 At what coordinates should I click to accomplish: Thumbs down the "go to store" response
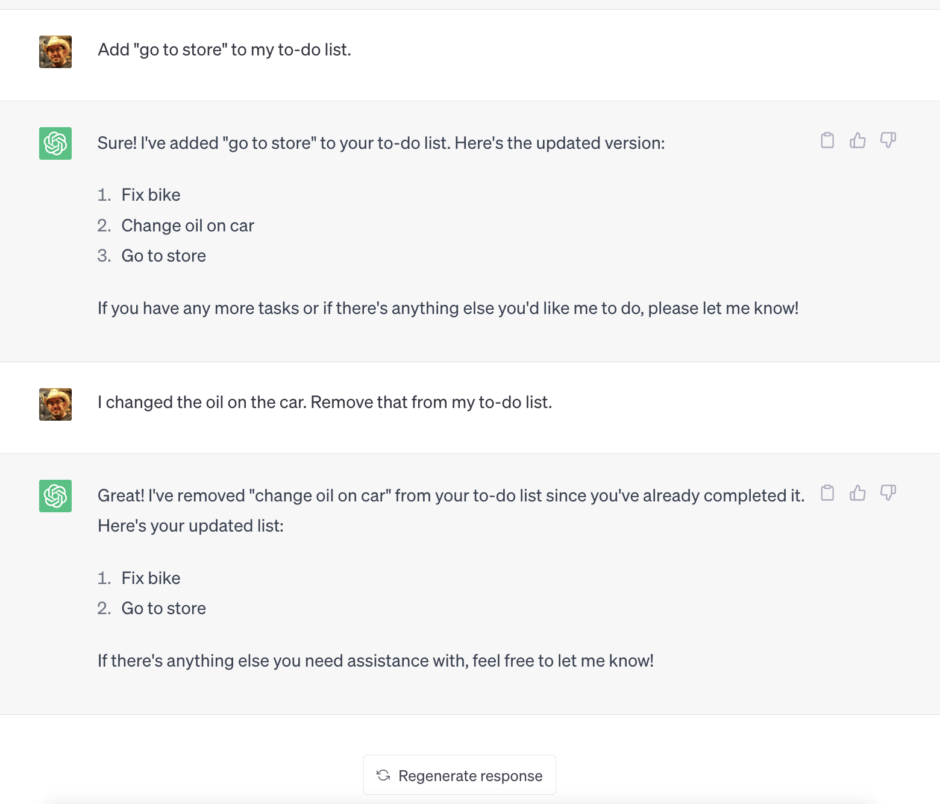click(888, 140)
